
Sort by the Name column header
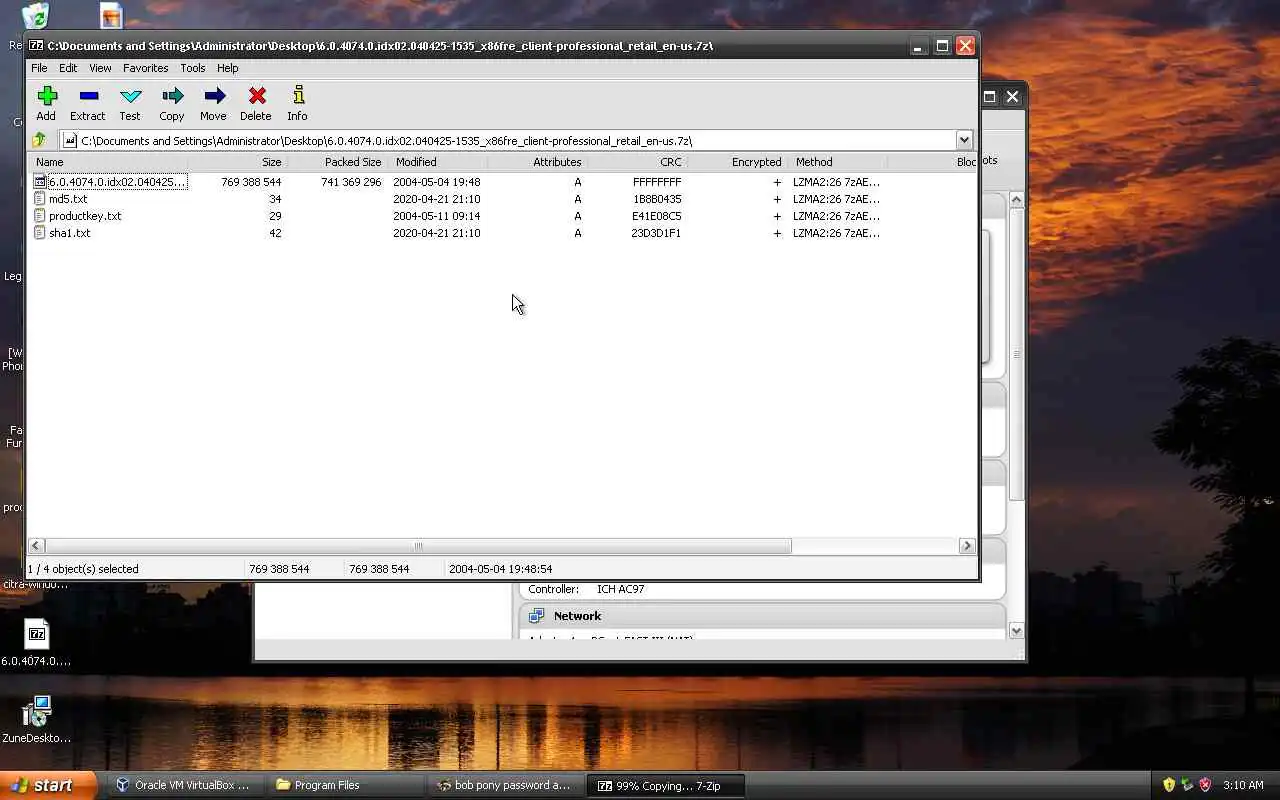coord(109,162)
